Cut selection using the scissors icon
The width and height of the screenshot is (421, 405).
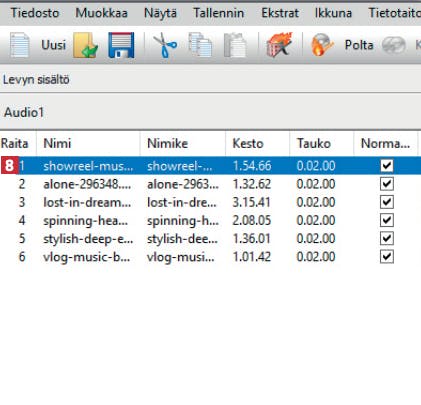tap(165, 45)
